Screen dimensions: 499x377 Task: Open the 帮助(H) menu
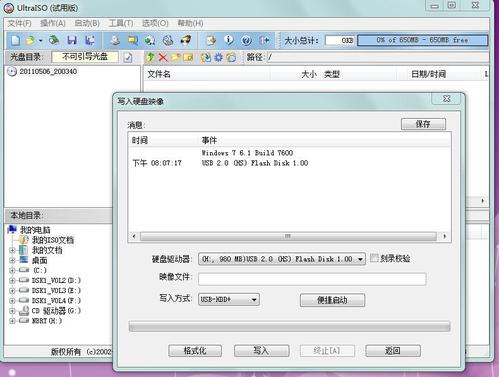click(190, 23)
